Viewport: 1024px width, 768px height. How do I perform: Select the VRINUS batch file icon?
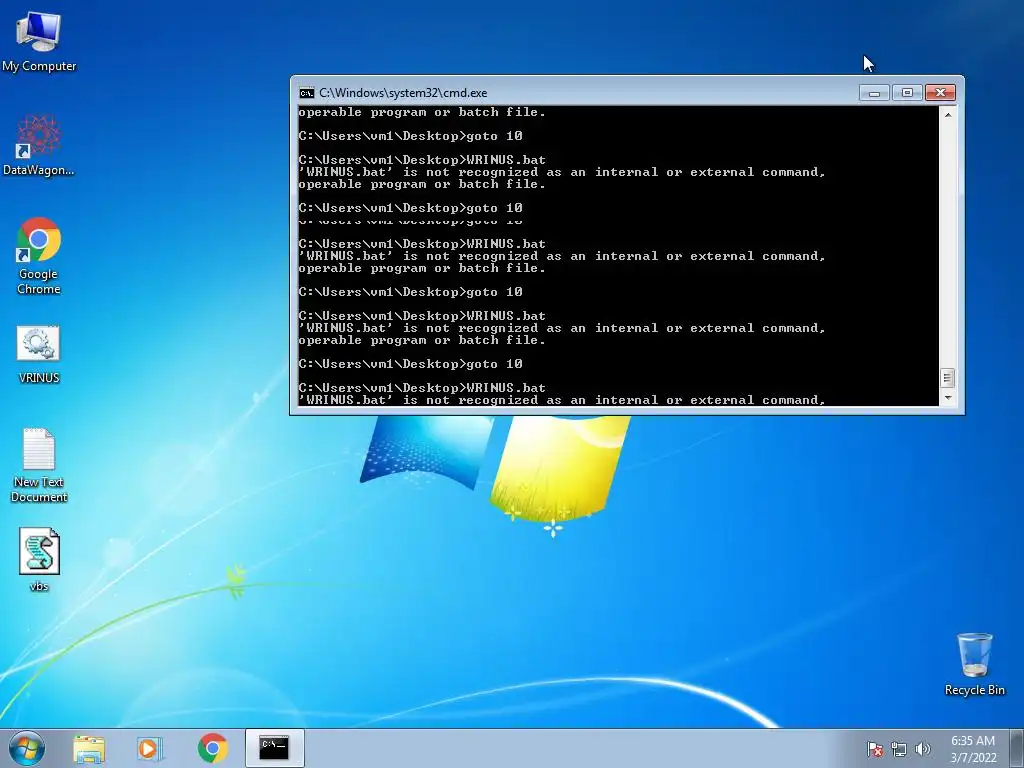(39, 354)
